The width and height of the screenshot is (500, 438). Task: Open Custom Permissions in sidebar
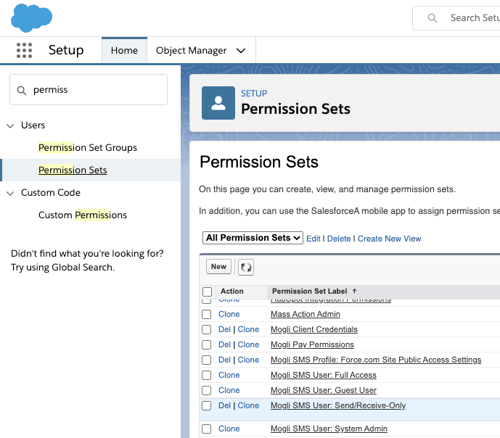(x=83, y=215)
